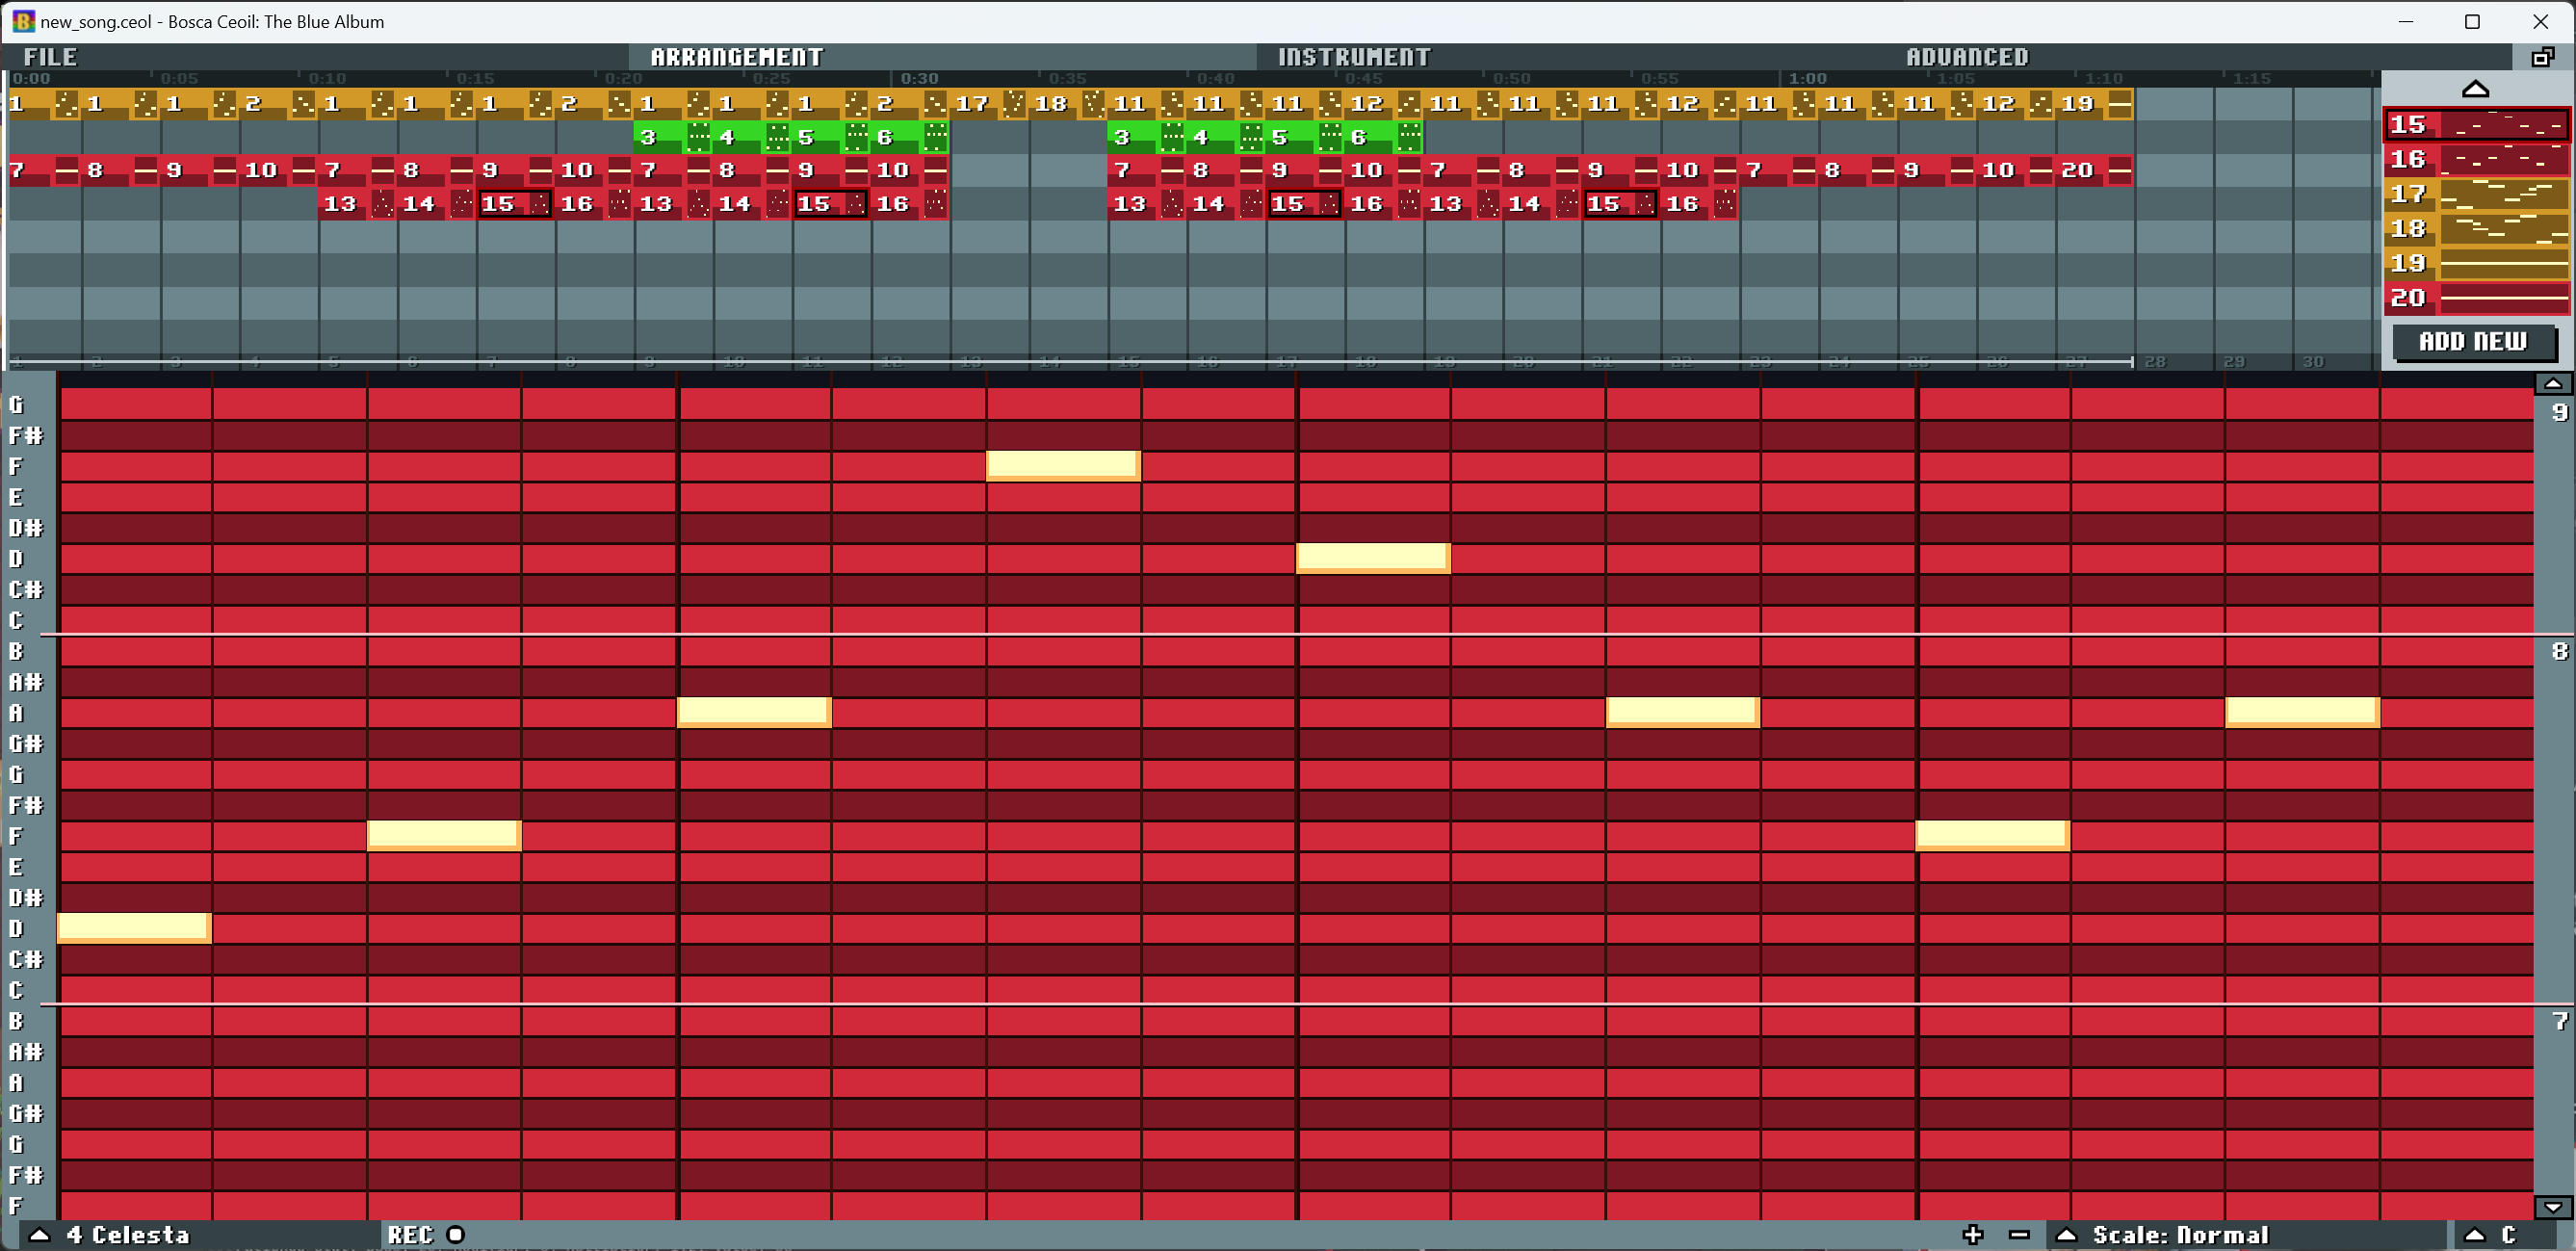Open the FILE tab
The image size is (2576, 1251).
pyautogui.click(x=50, y=57)
